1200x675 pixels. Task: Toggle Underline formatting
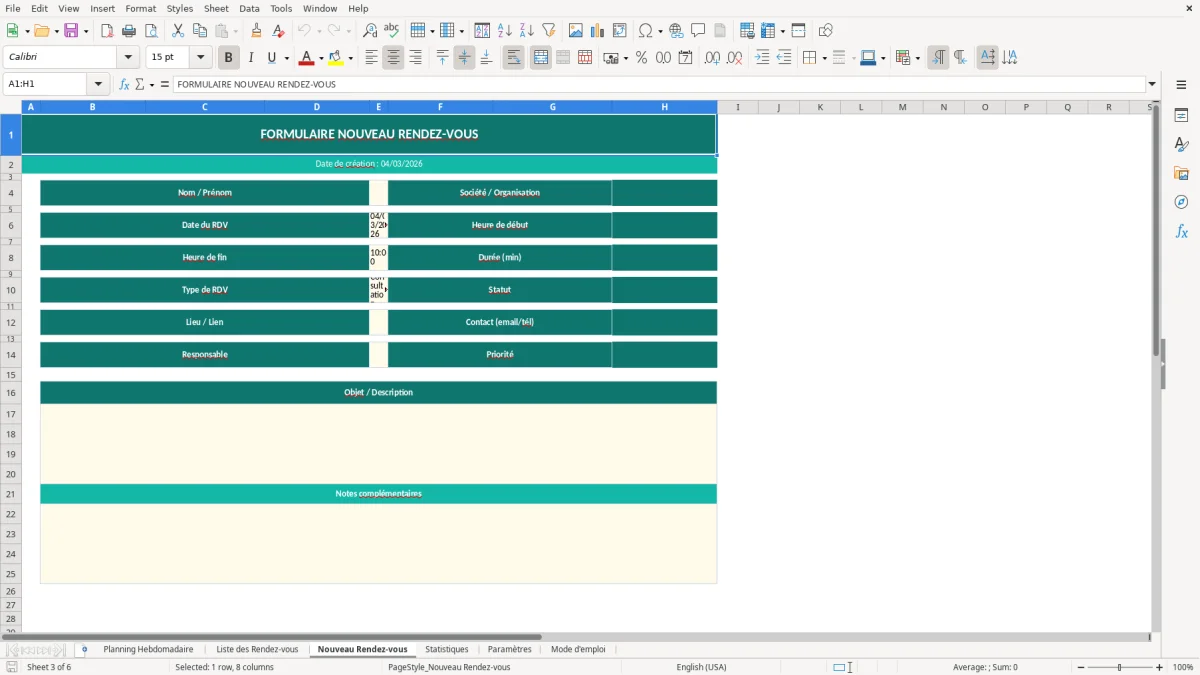coord(271,58)
